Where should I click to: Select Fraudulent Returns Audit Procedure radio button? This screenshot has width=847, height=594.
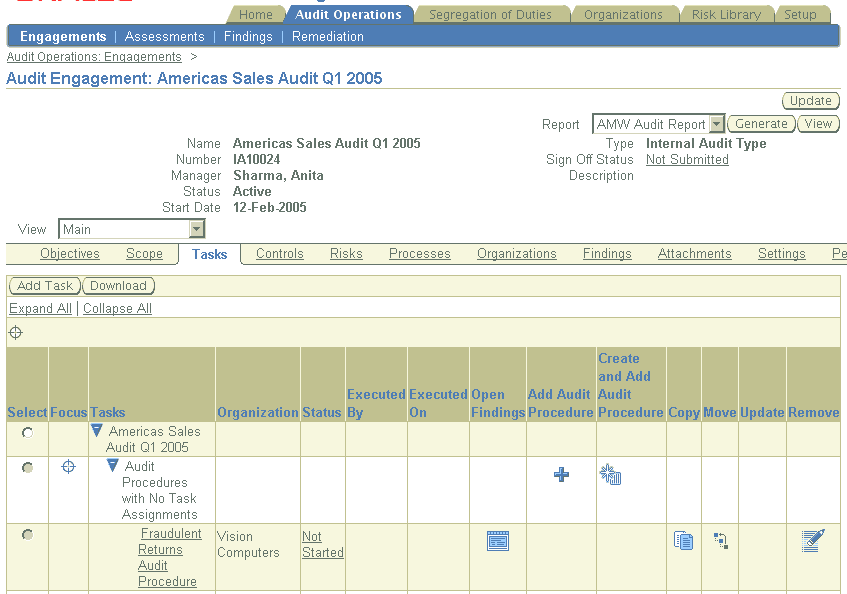point(28,535)
